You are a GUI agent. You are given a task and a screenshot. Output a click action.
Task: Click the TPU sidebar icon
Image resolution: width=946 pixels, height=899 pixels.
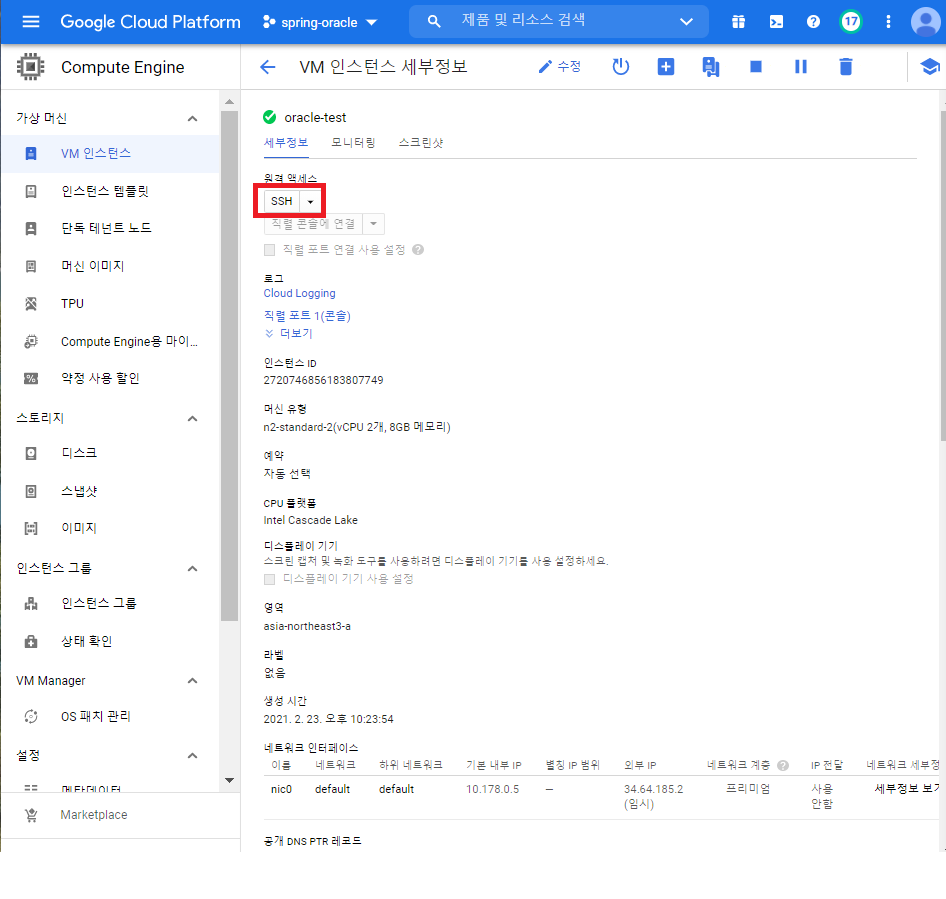[x=31, y=303]
